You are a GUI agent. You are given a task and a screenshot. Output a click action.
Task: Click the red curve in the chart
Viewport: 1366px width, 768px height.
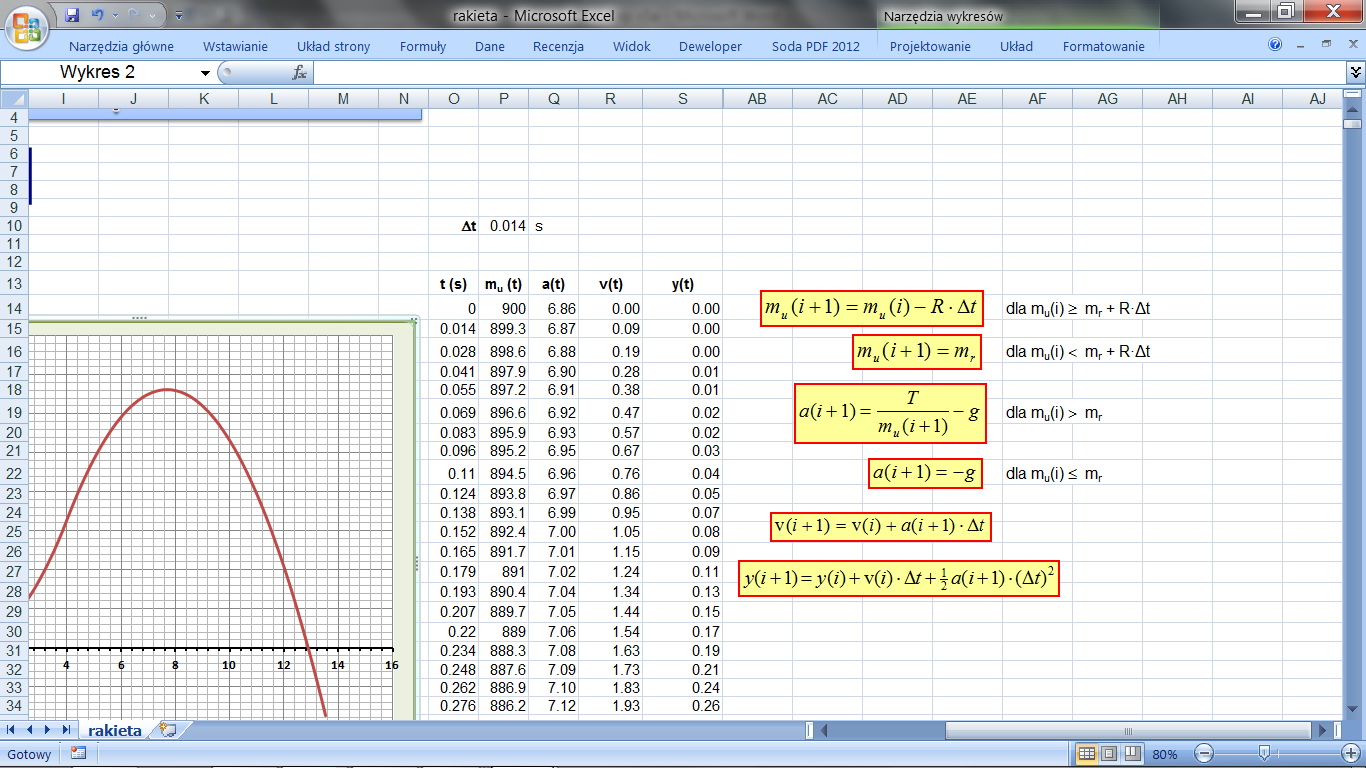167,390
